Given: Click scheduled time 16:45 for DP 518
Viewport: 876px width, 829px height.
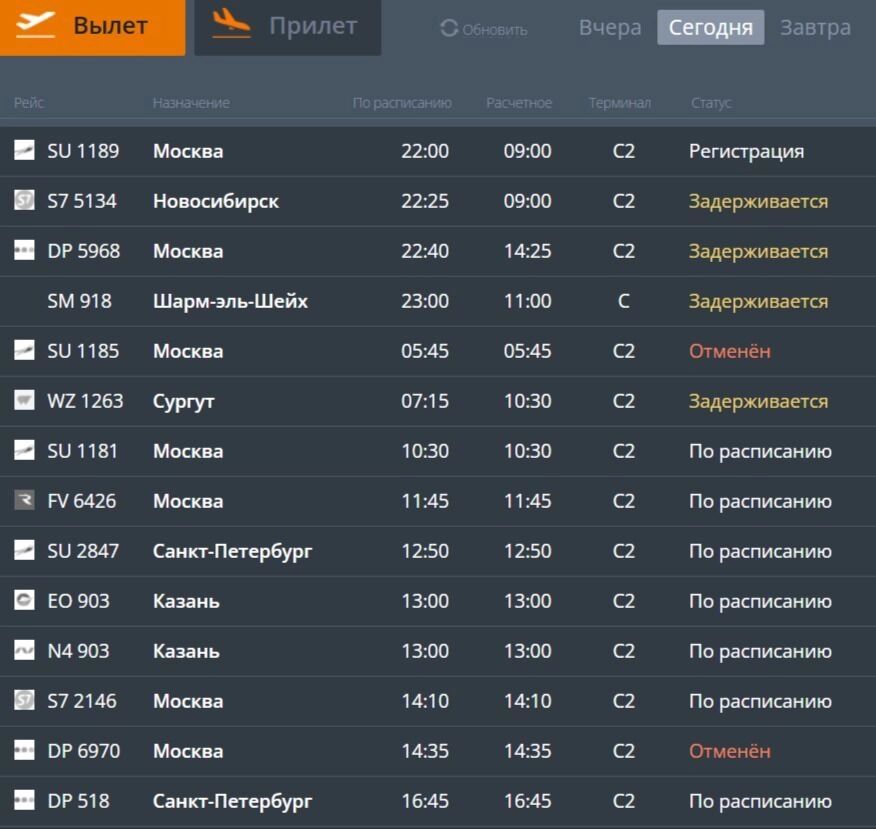Looking at the screenshot, I should 425,801.
